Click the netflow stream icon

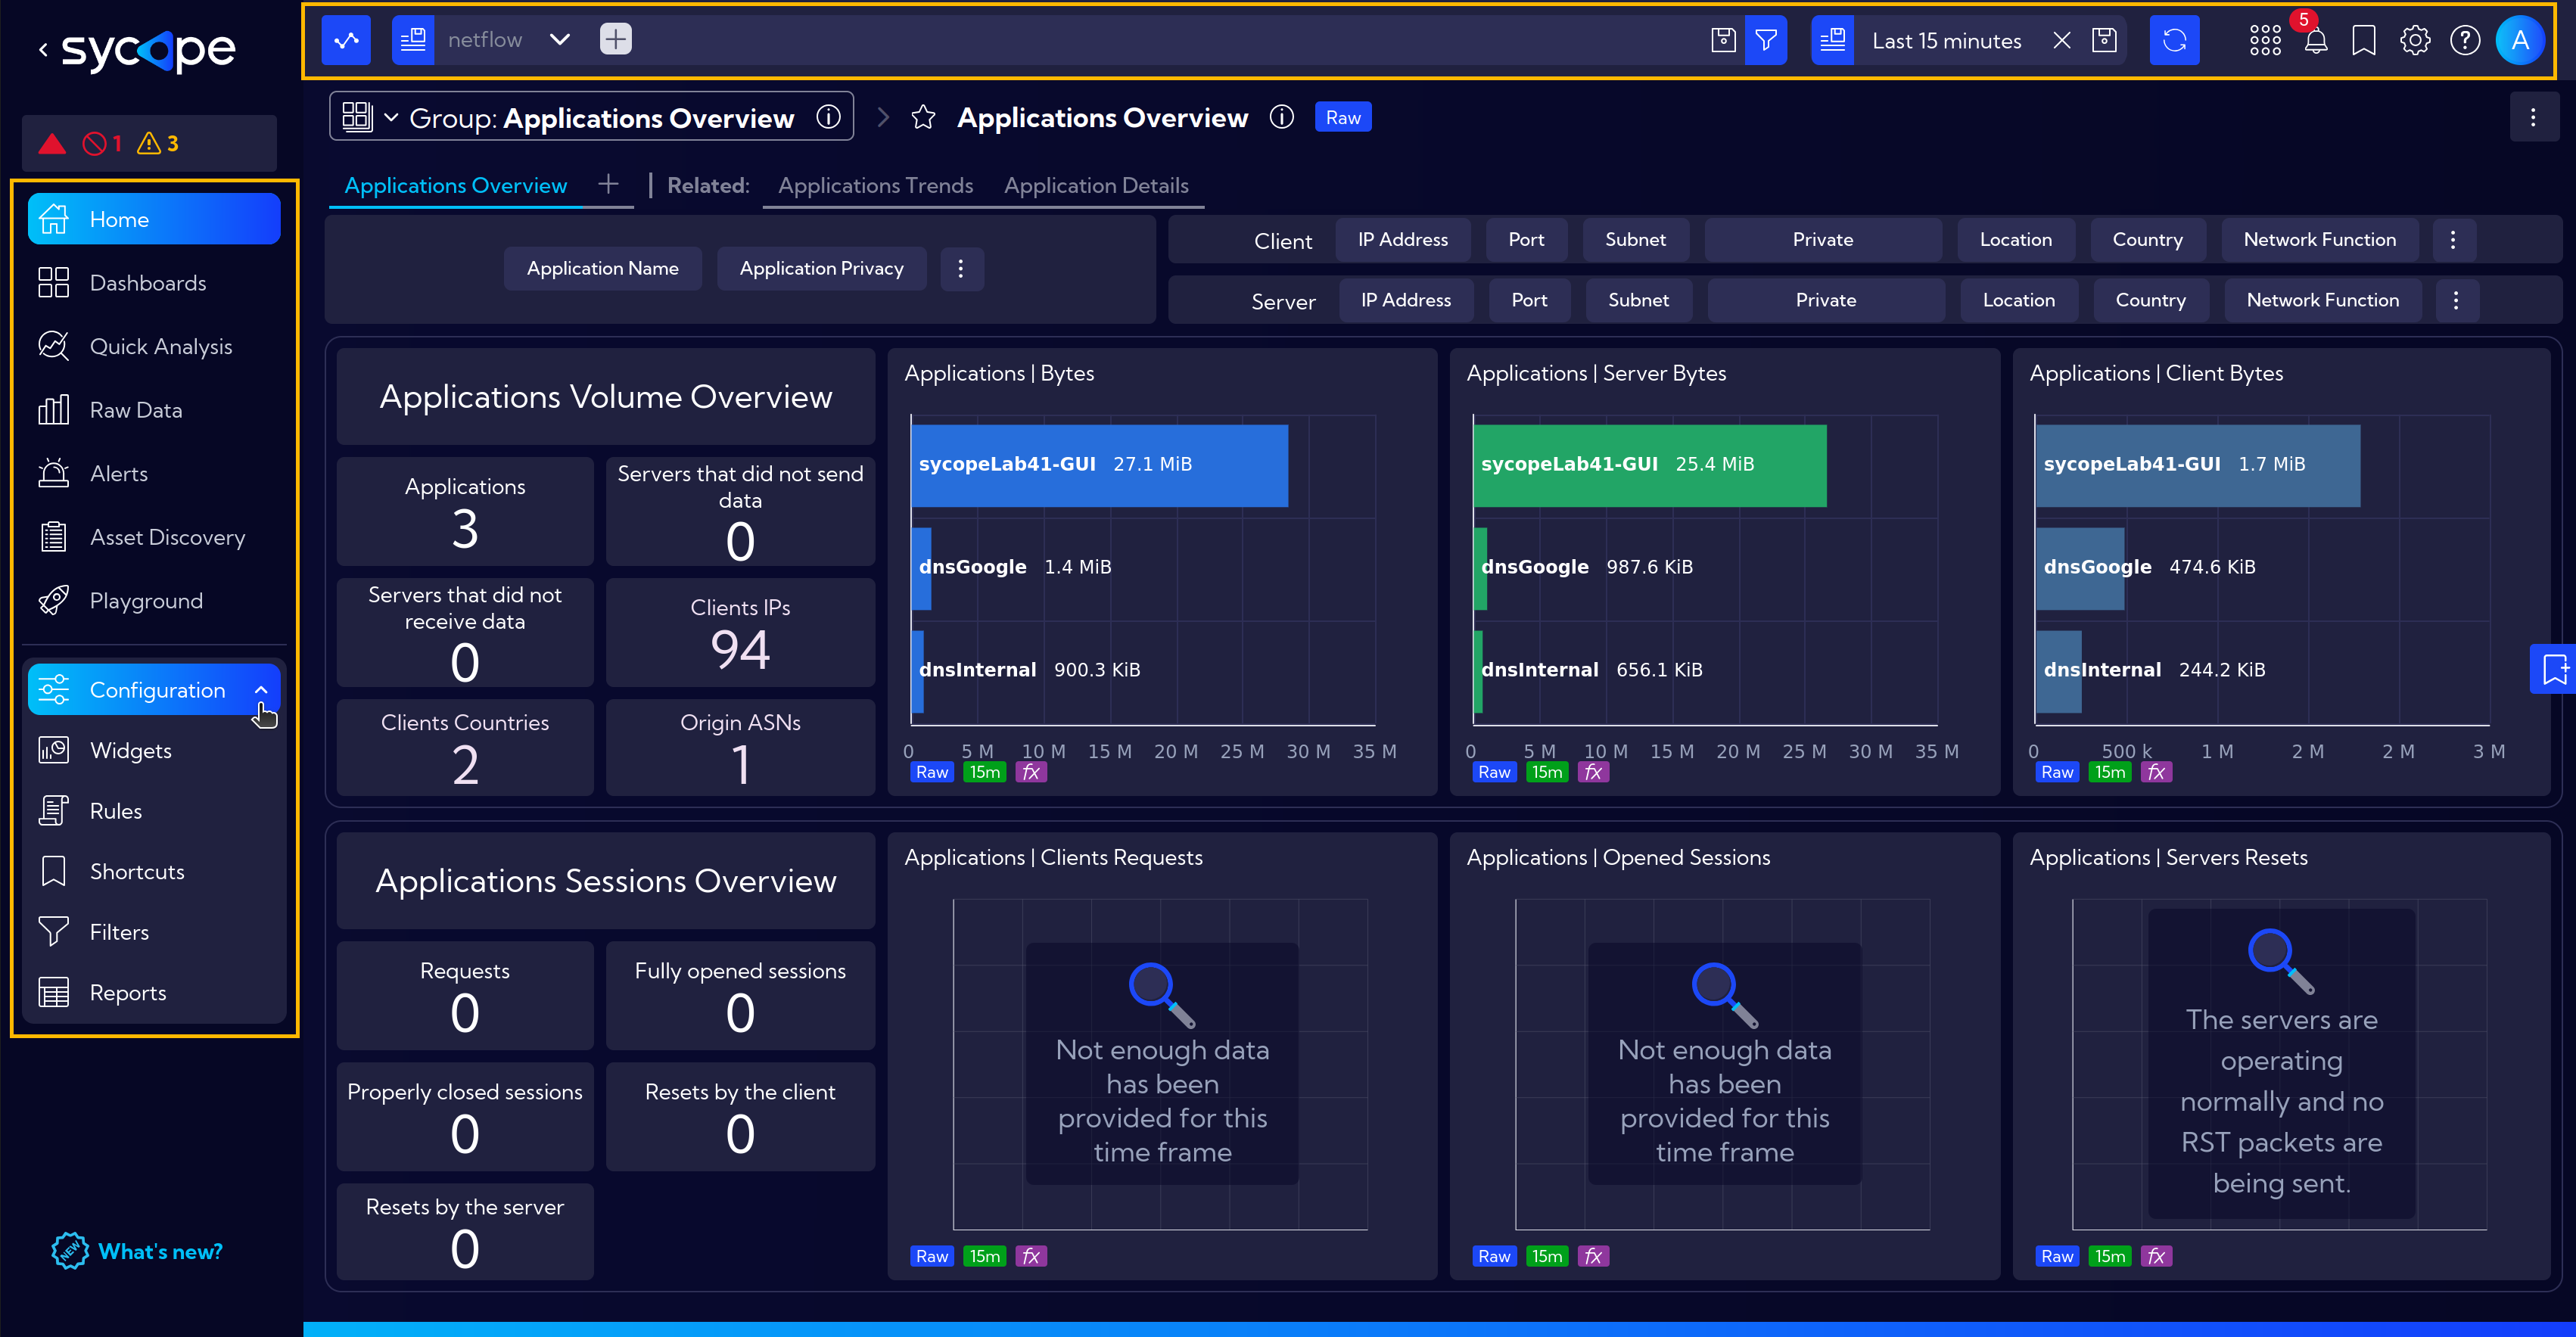413,40
